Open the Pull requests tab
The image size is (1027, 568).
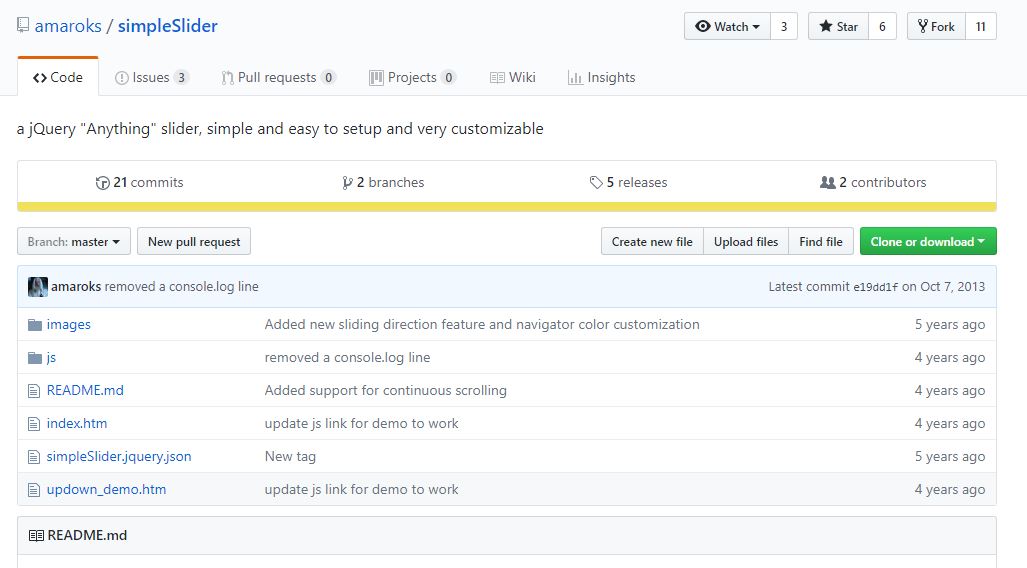tap(279, 77)
